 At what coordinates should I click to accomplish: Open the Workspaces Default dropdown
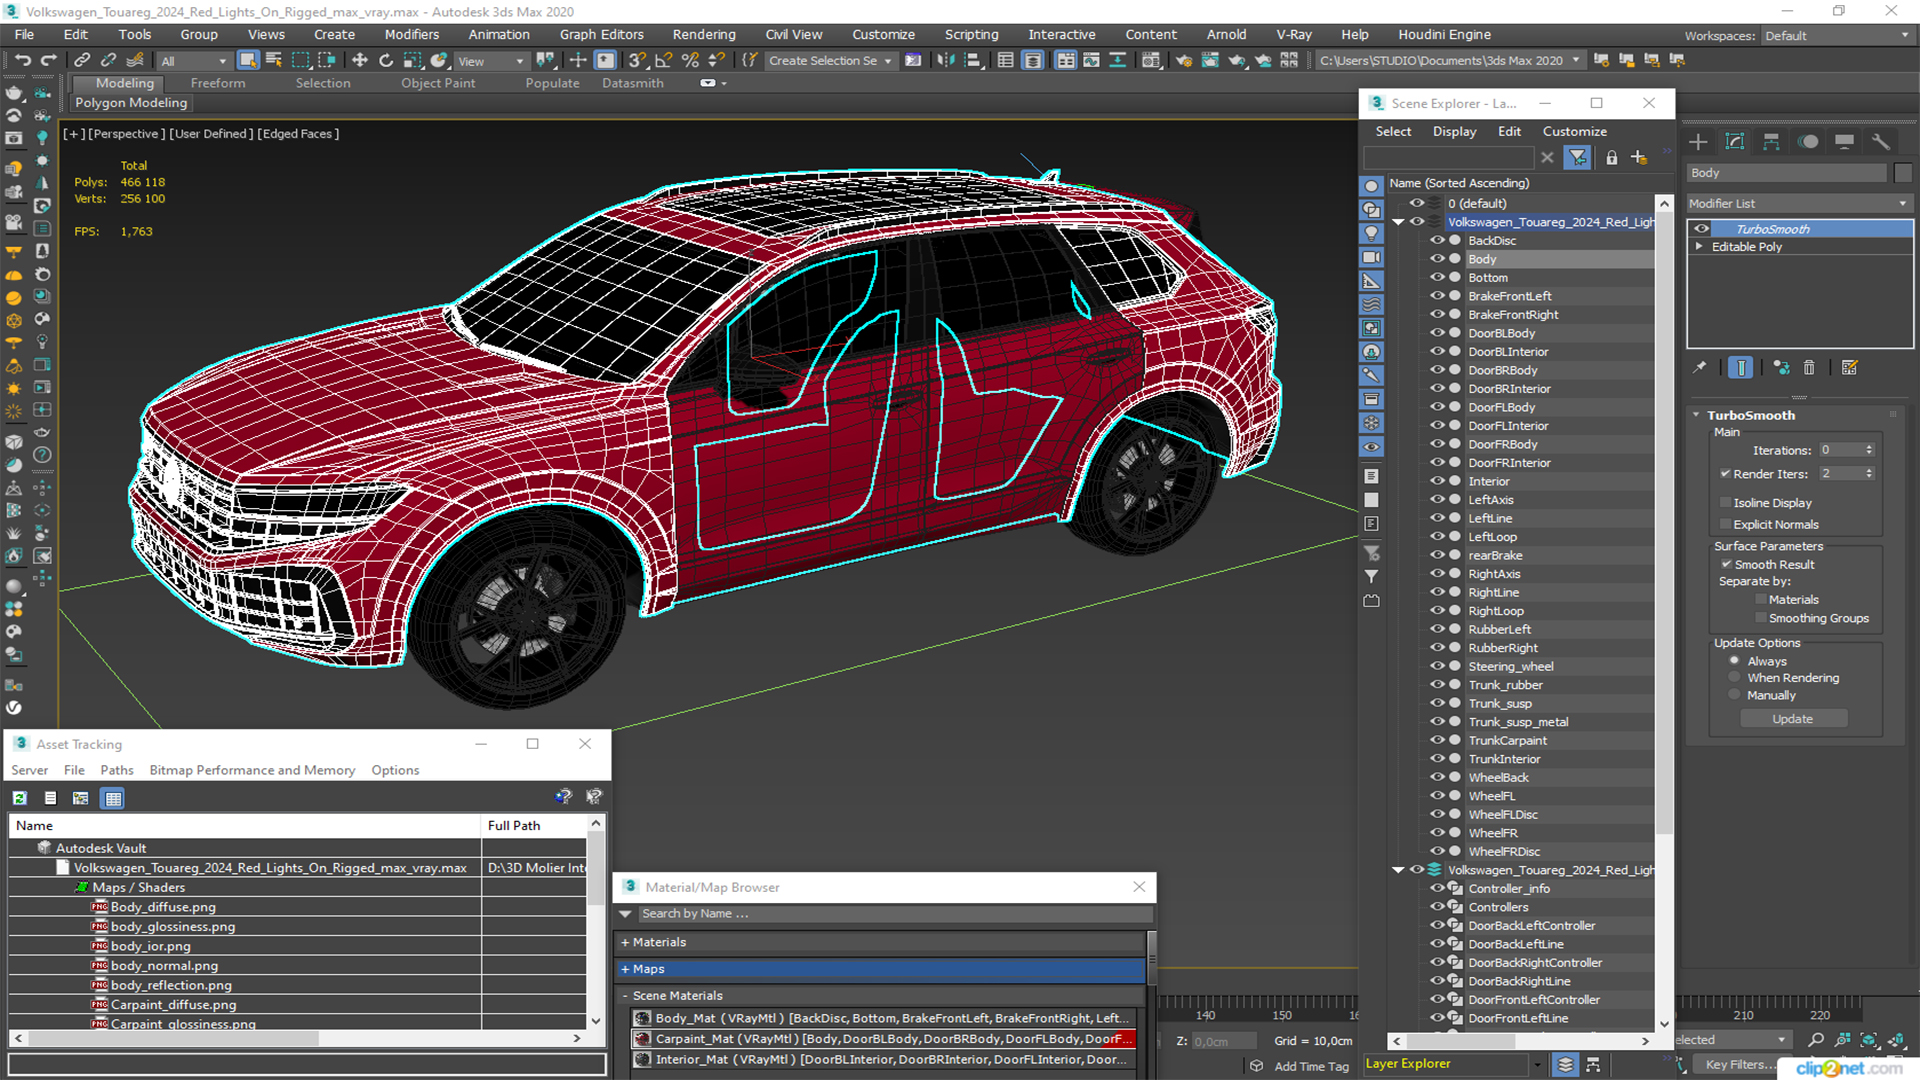[1836, 35]
